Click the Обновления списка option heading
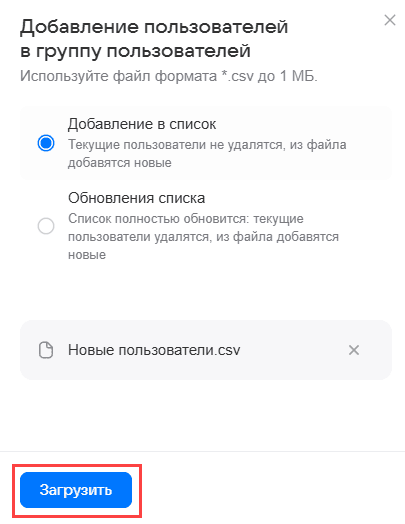 [136, 198]
